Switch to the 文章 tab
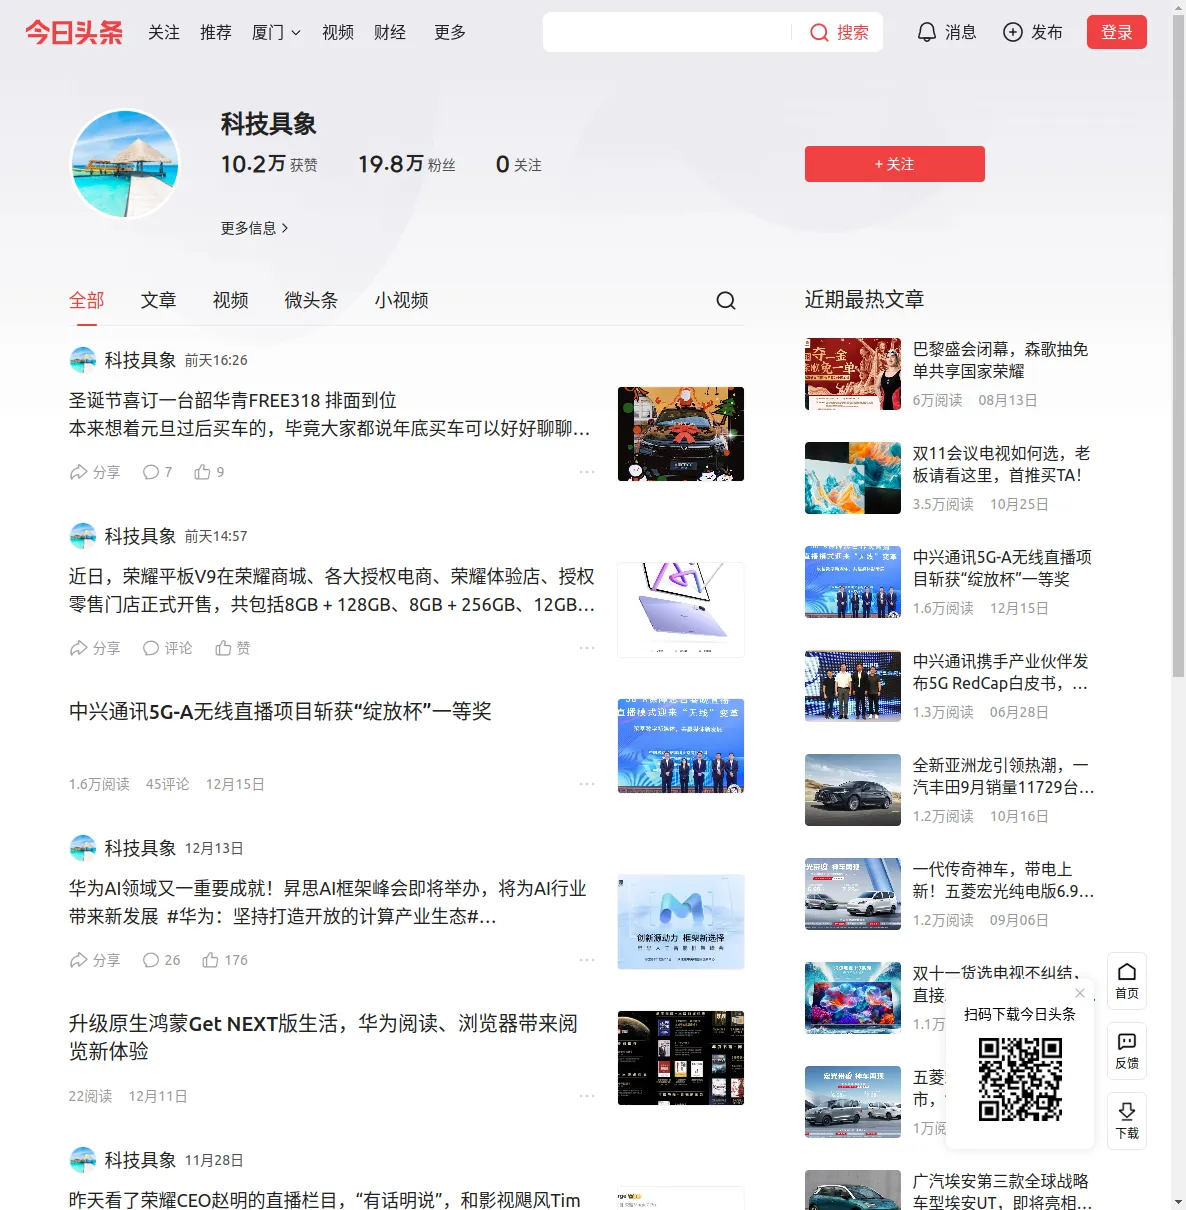Screen dimensions: 1186x1210 coord(159,300)
